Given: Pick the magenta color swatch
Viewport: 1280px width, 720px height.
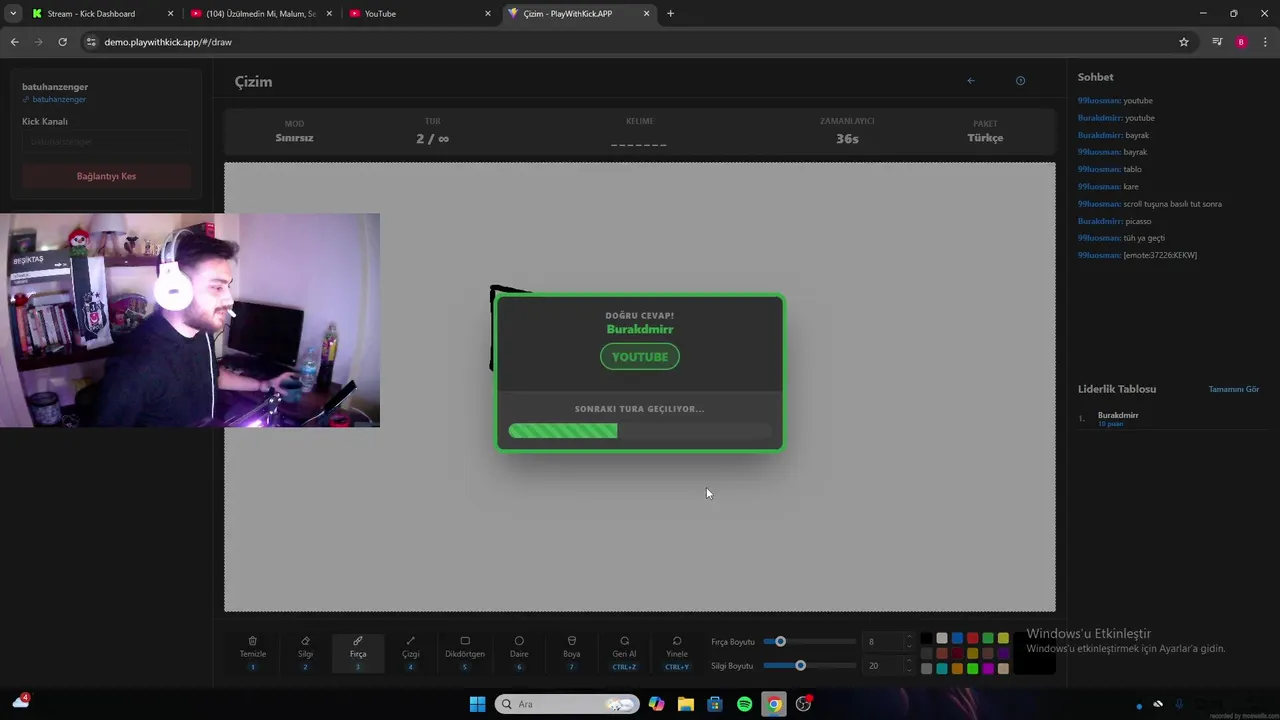Looking at the screenshot, I should click(x=988, y=668).
